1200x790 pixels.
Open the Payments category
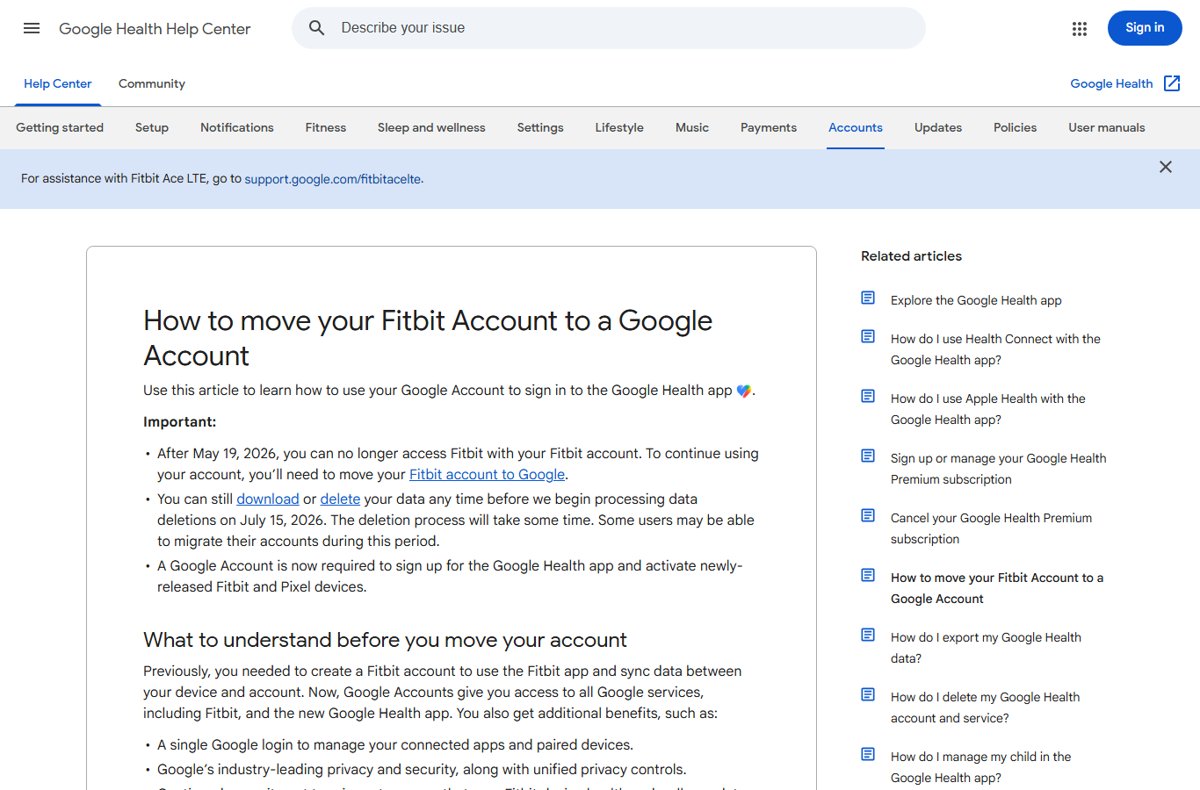pyautogui.click(x=769, y=128)
